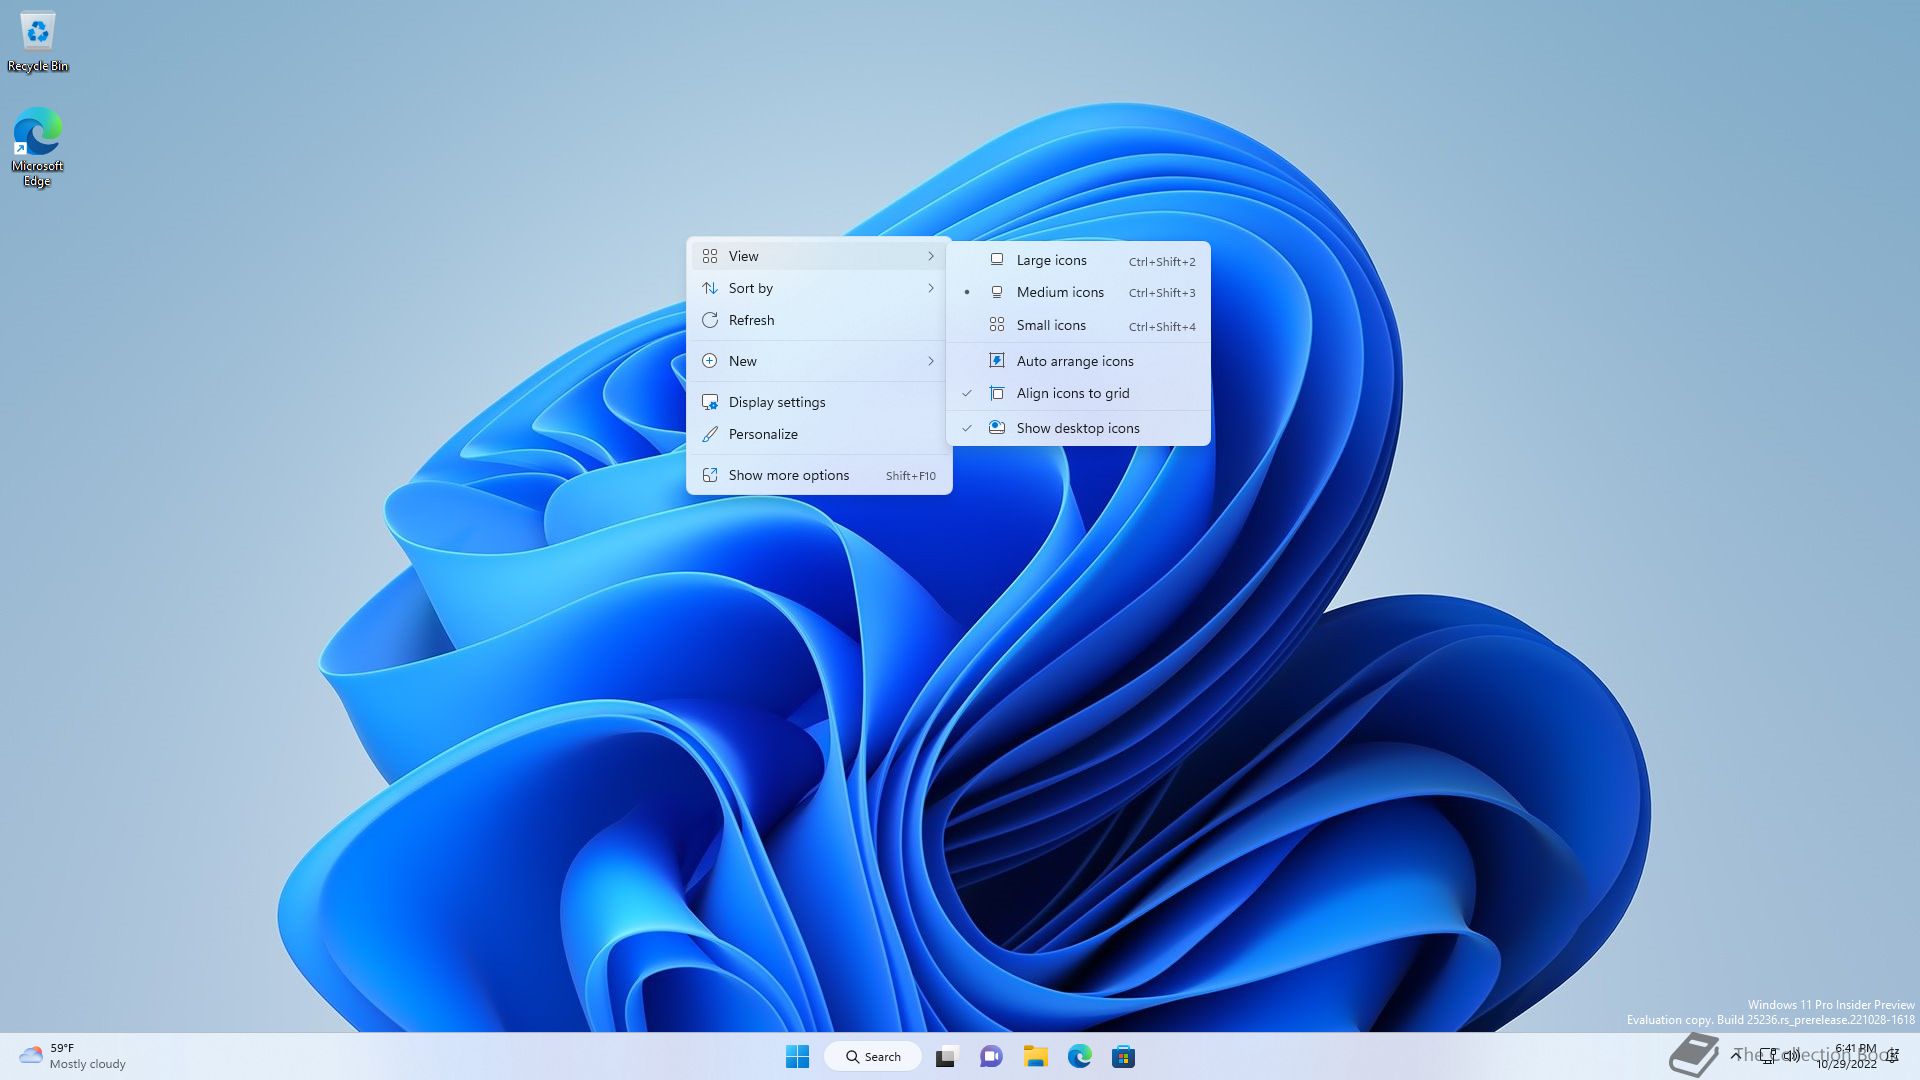
Task: Click the taskbar Search box
Action: 872,1056
